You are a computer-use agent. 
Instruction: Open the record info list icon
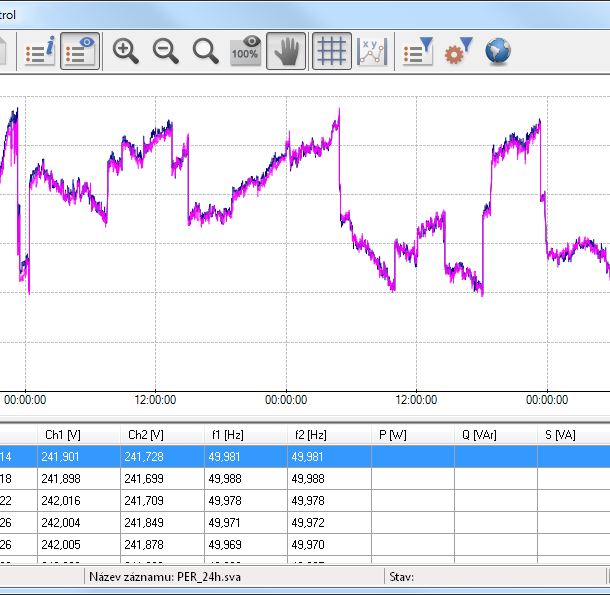pyautogui.click(x=39, y=51)
